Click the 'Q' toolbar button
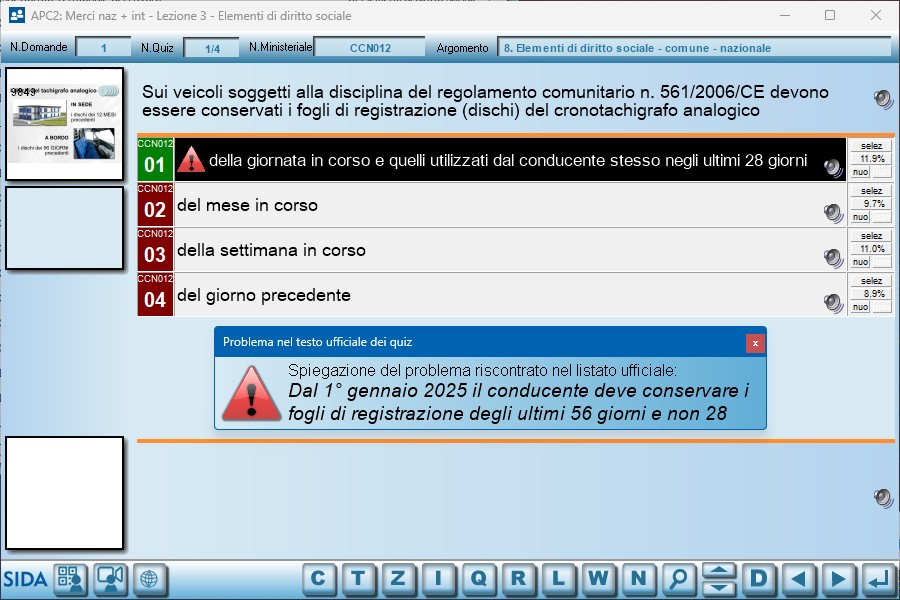Screen dimensions: 900x600 tap(478, 579)
